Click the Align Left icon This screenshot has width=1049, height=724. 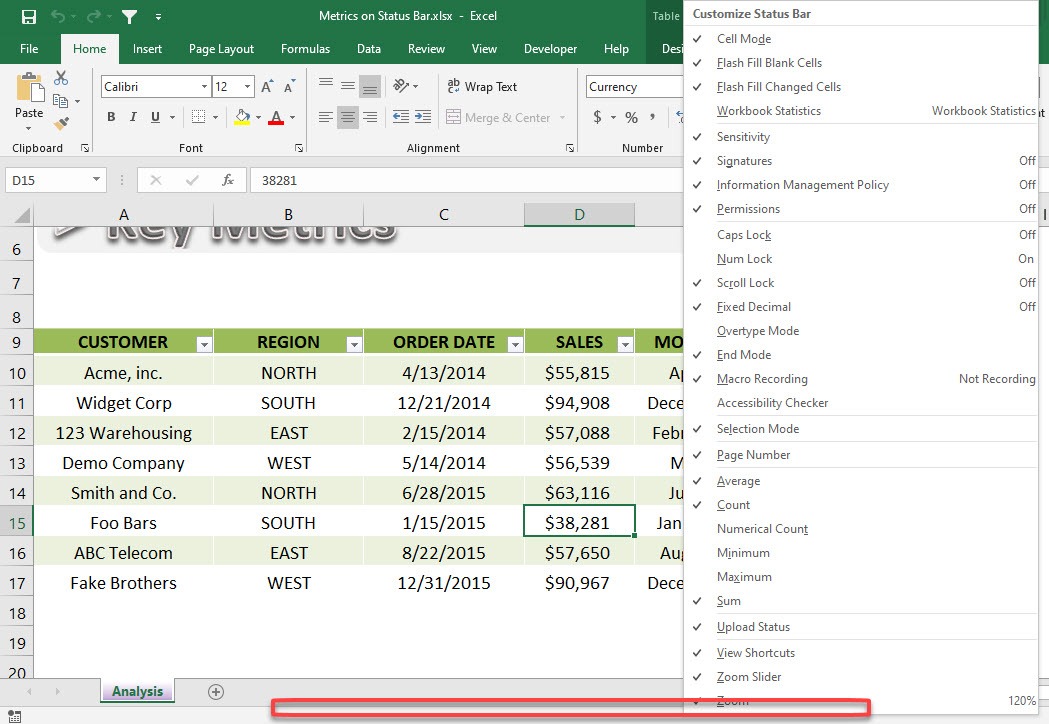click(326, 117)
